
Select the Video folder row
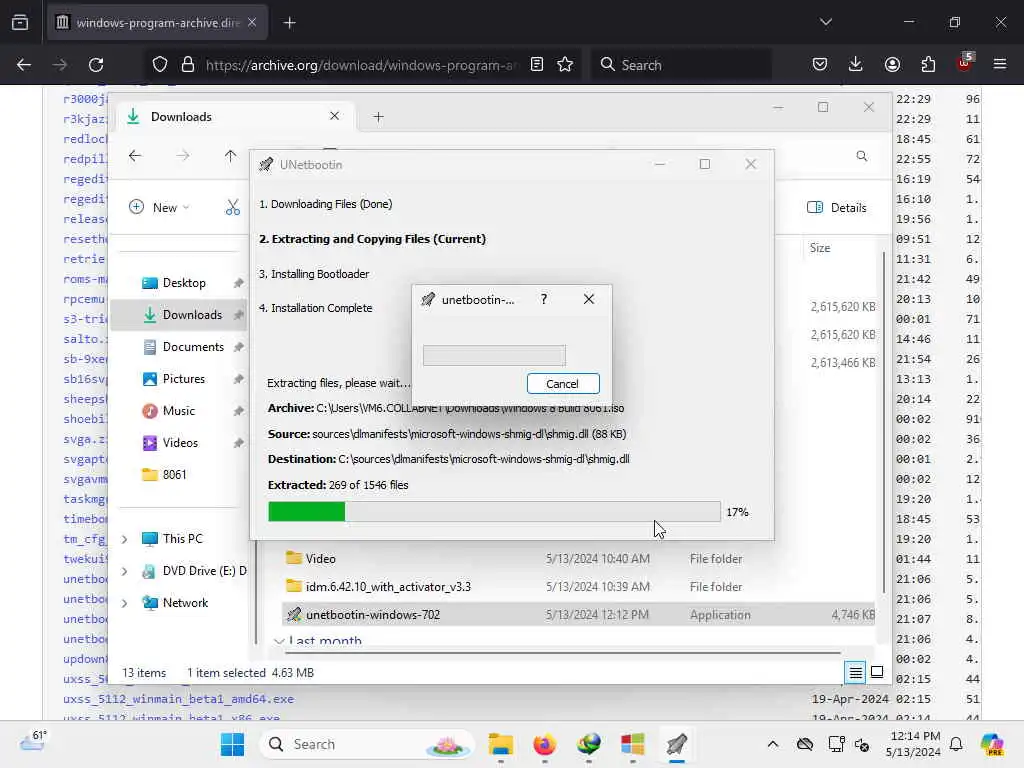pyautogui.click(x=577, y=559)
